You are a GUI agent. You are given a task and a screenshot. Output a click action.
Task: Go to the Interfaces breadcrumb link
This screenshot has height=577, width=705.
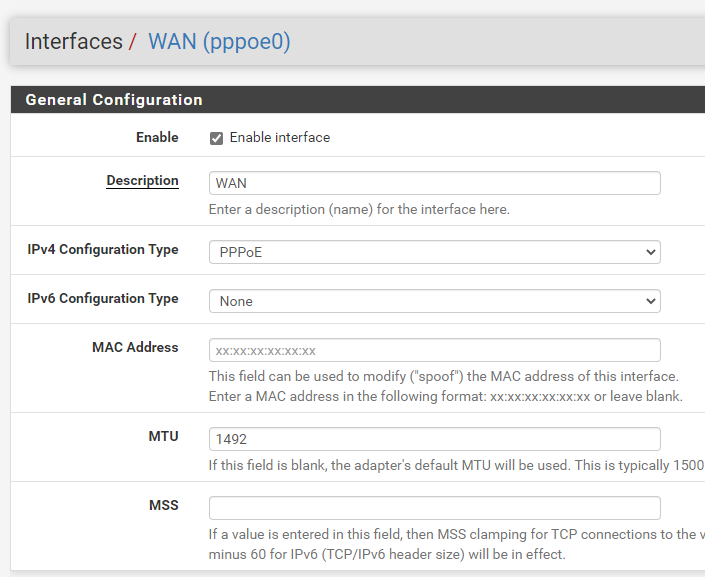73,42
